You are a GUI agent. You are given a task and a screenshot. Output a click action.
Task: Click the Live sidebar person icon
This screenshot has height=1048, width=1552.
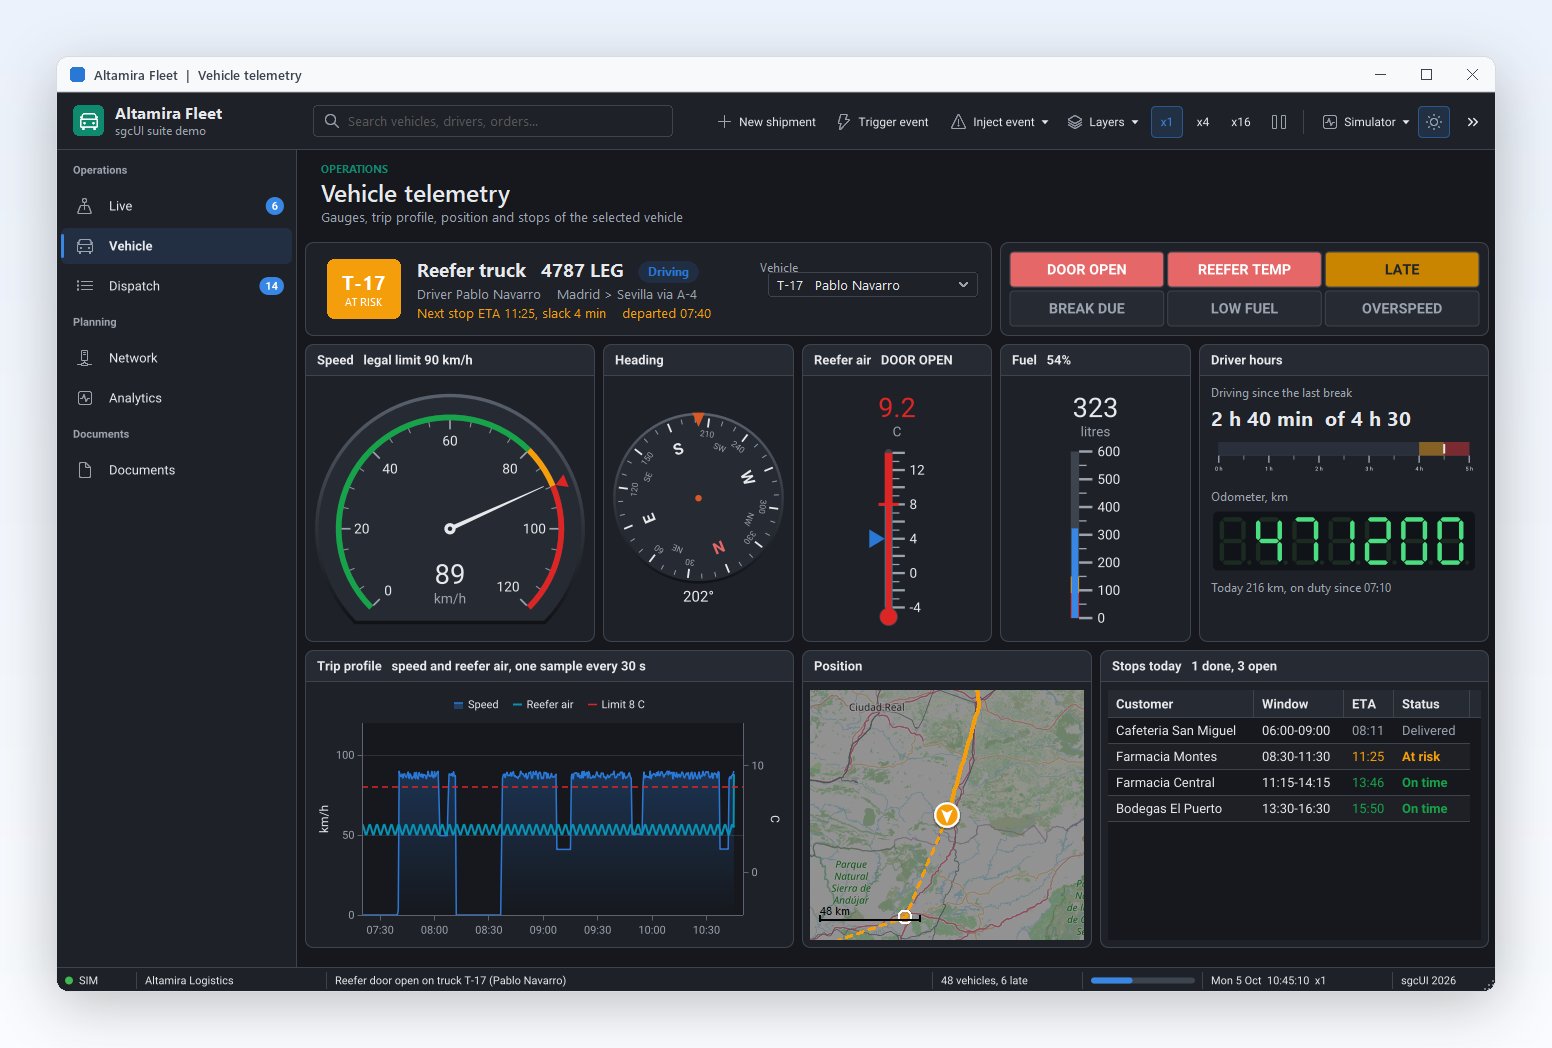(85, 206)
